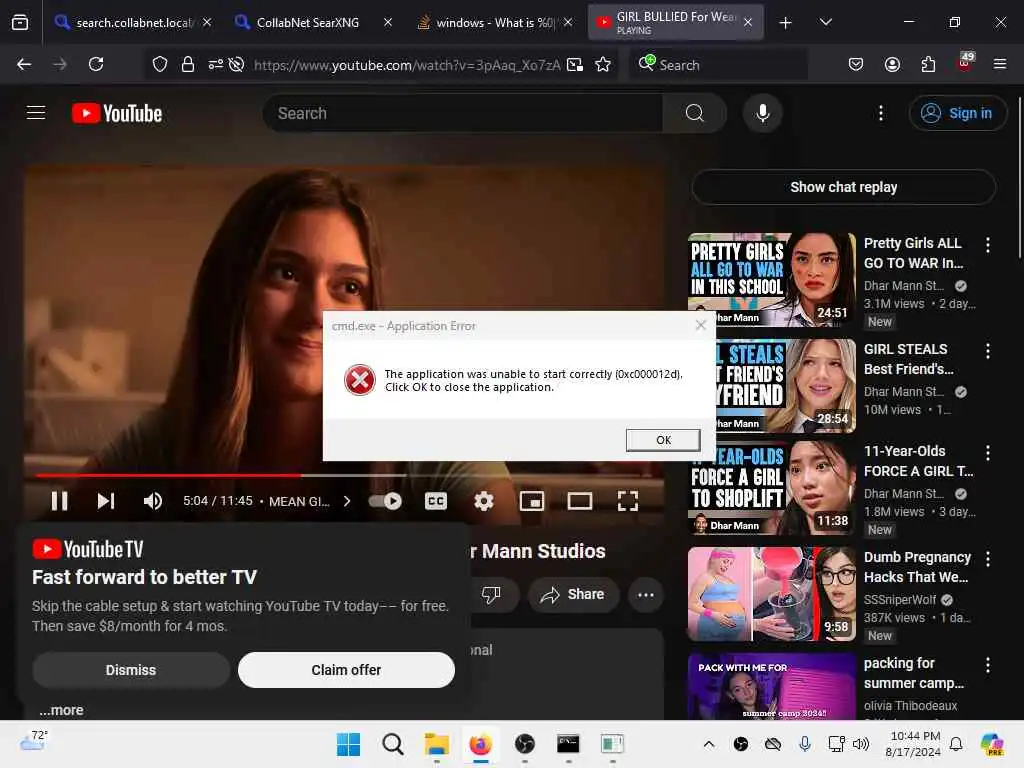
Task: Open options for GIRL STEALS Best Friend's
Action: click(x=987, y=351)
